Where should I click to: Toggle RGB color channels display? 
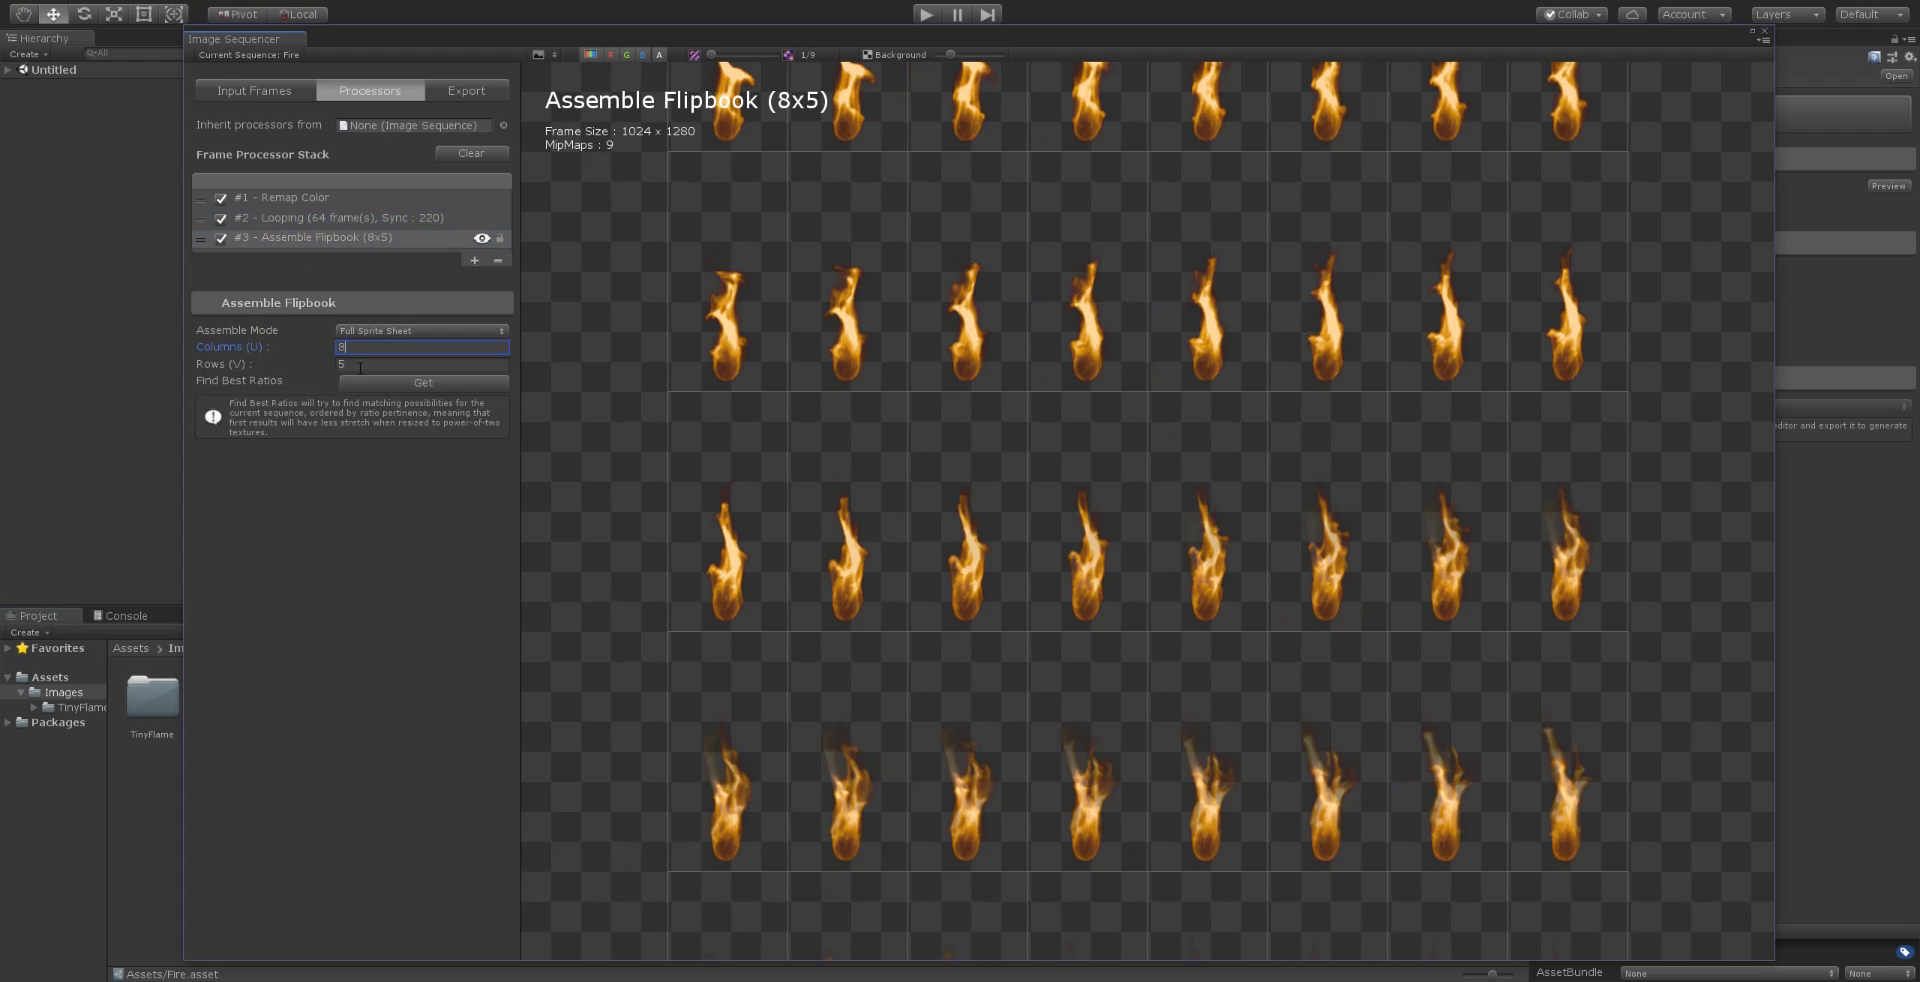590,55
